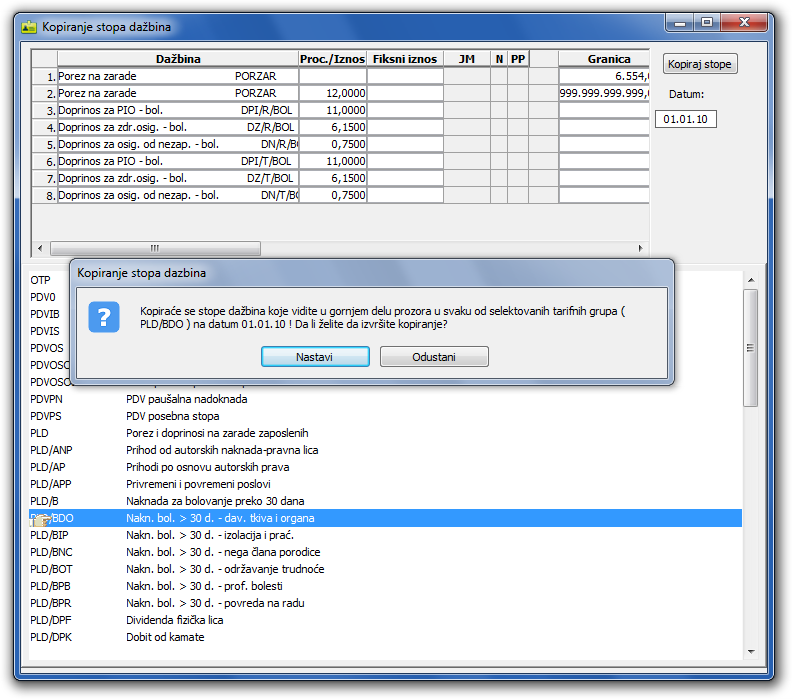This screenshot has height=700, width=793.
Task: Maximize the Kopiranje stopa dažbina window
Action: (706, 21)
